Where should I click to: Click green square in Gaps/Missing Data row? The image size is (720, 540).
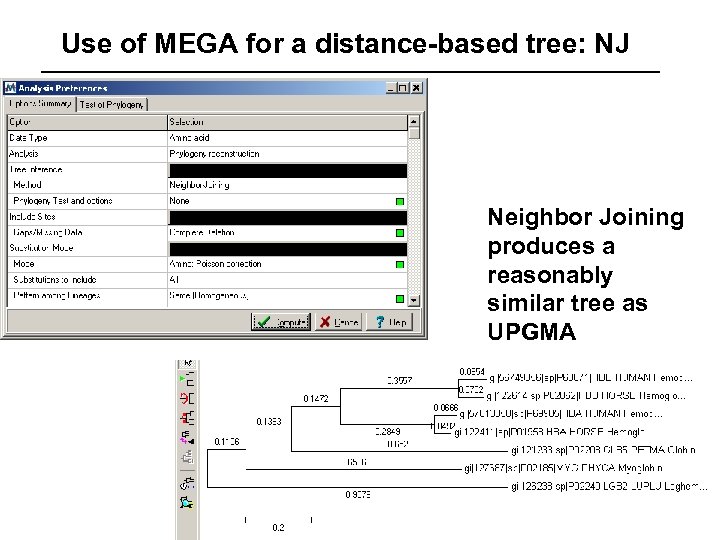(400, 233)
